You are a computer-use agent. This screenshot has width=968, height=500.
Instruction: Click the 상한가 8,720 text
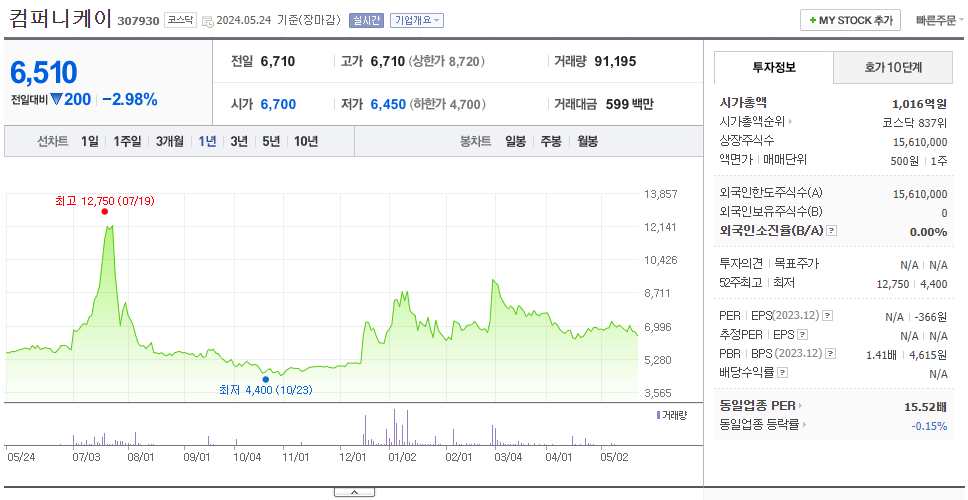tap(446, 61)
